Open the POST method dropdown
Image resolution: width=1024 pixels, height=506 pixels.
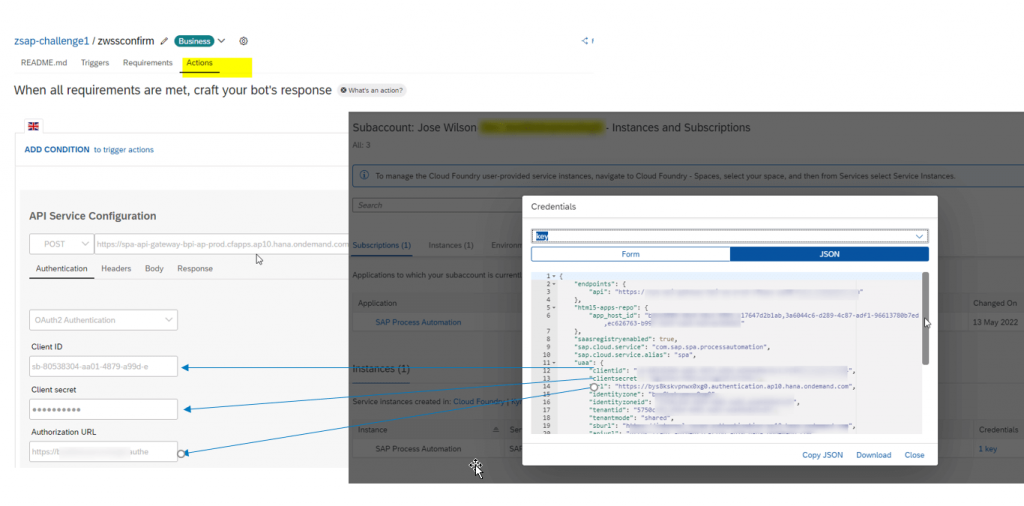(61, 244)
